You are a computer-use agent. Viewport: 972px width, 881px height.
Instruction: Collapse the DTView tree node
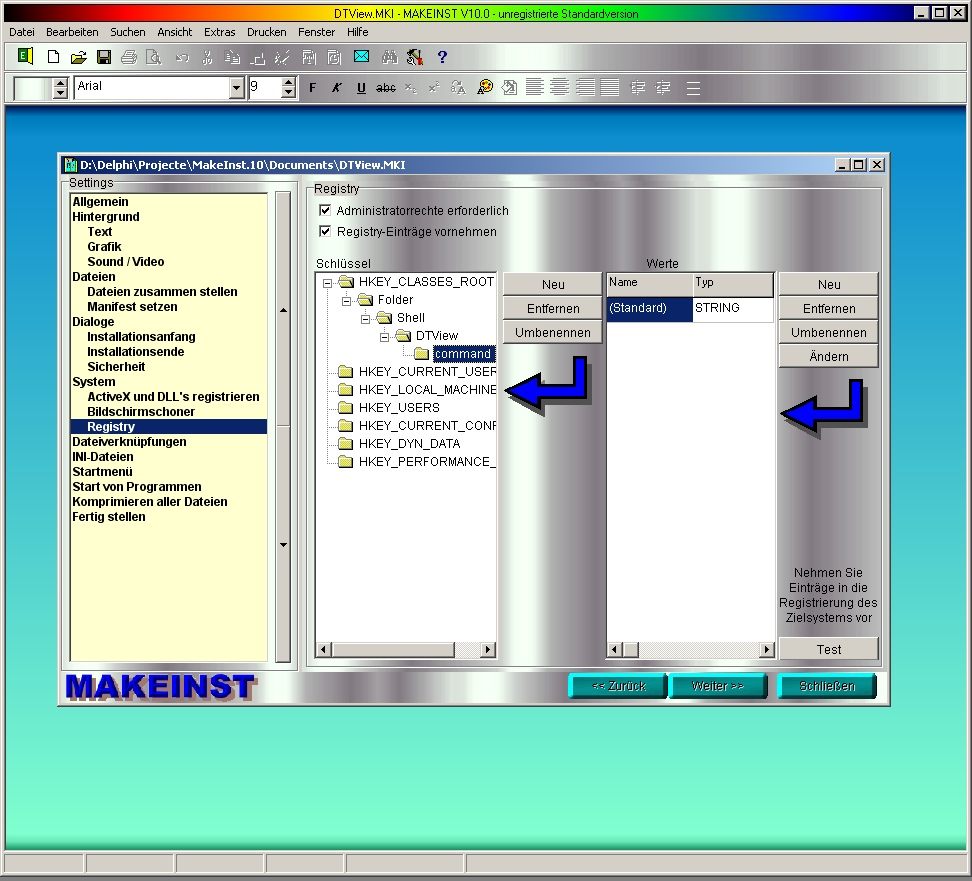pos(384,337)
